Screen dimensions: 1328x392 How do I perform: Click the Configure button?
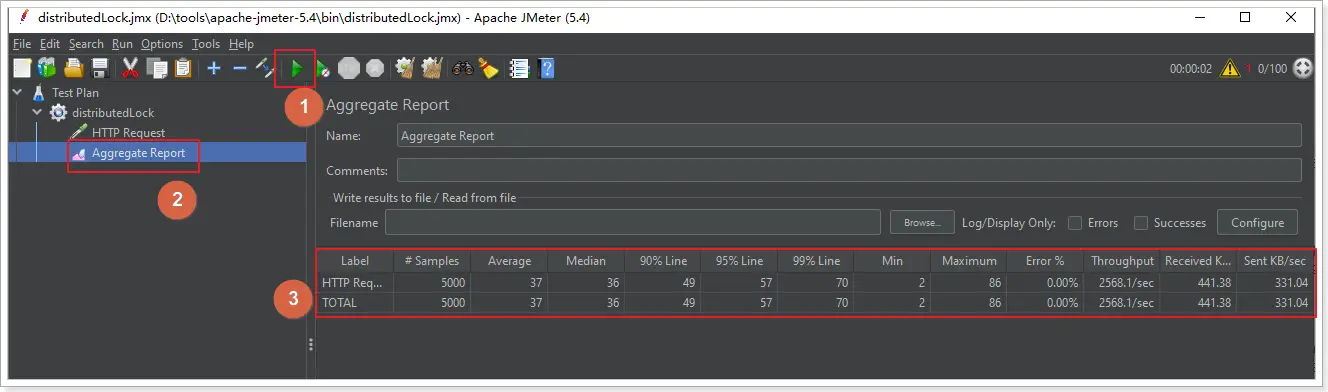[x=1257, y=222]
